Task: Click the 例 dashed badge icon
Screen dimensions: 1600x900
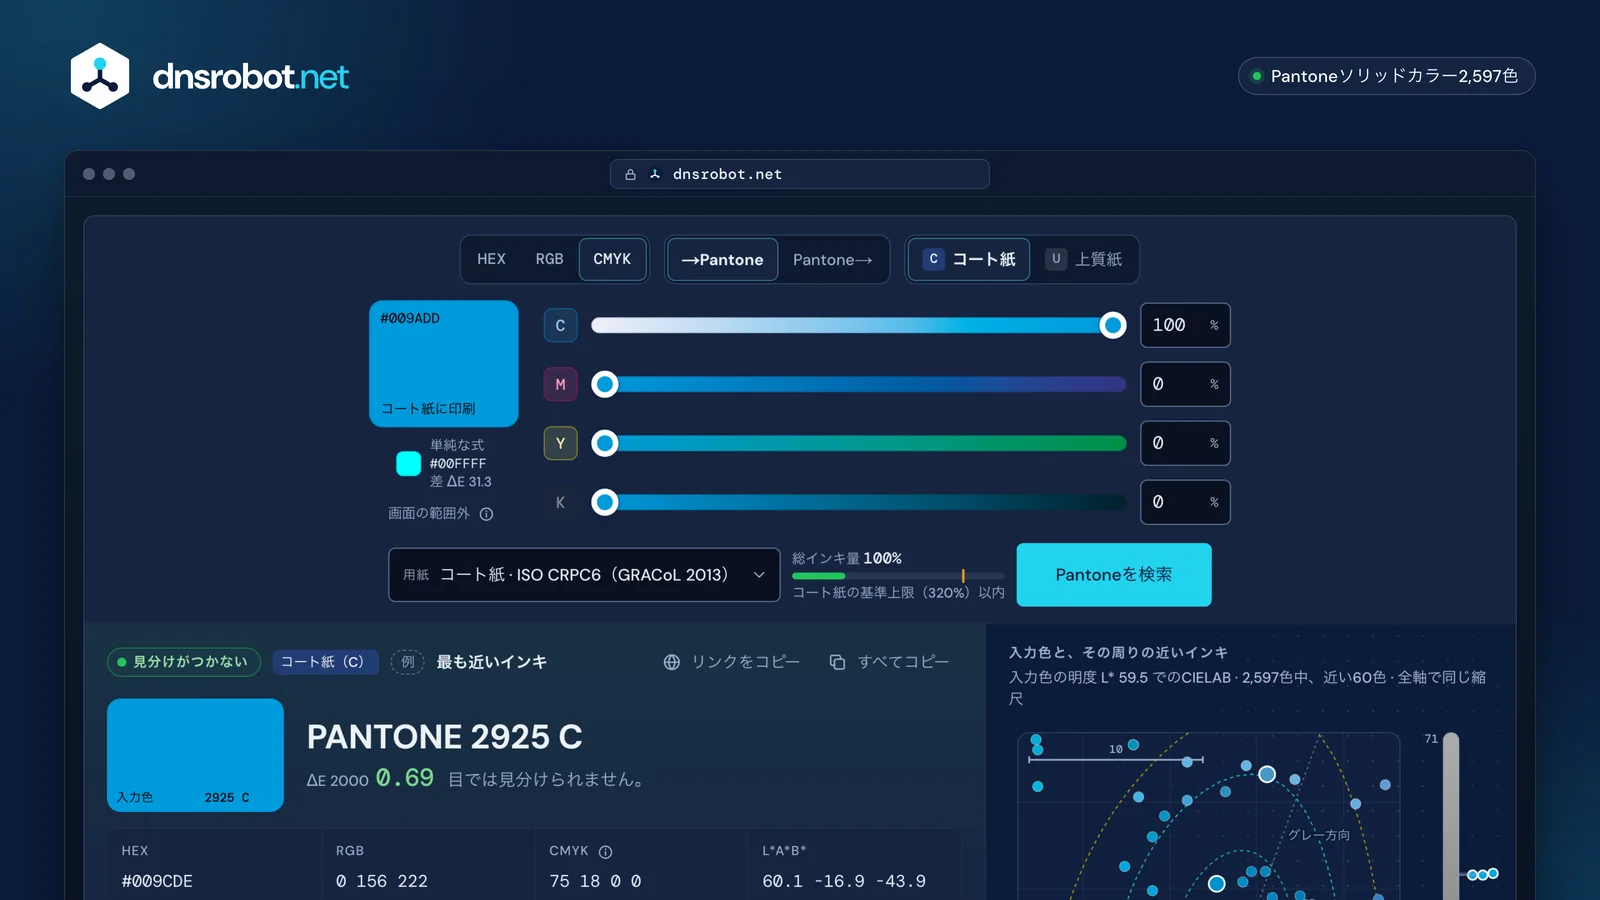Action: click(x=407, y=662)
